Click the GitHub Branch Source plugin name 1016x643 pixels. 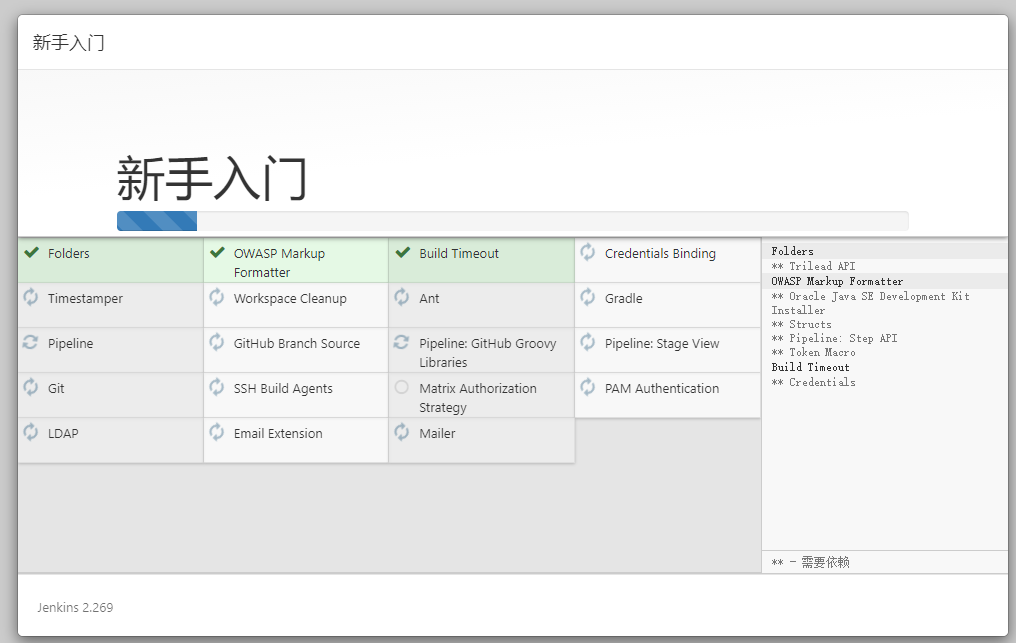click(297, 344)
